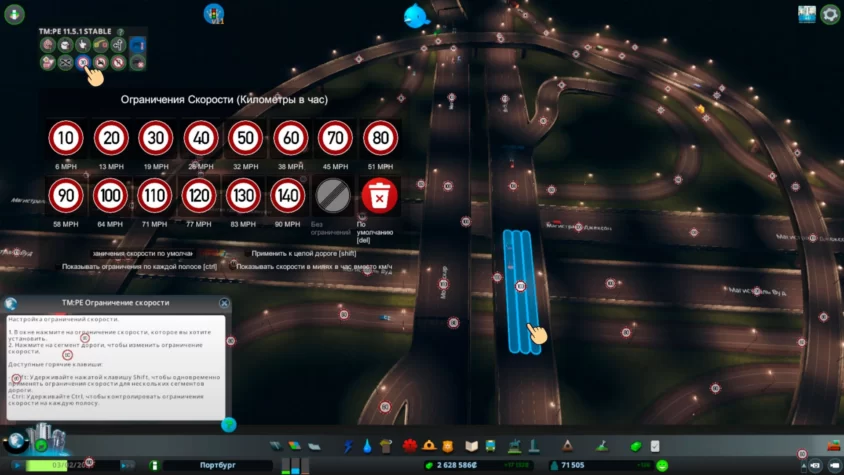Screen dimensions: 844x475
Task: Click the green arrow round button top-left
Action: (x=15, y=14)
